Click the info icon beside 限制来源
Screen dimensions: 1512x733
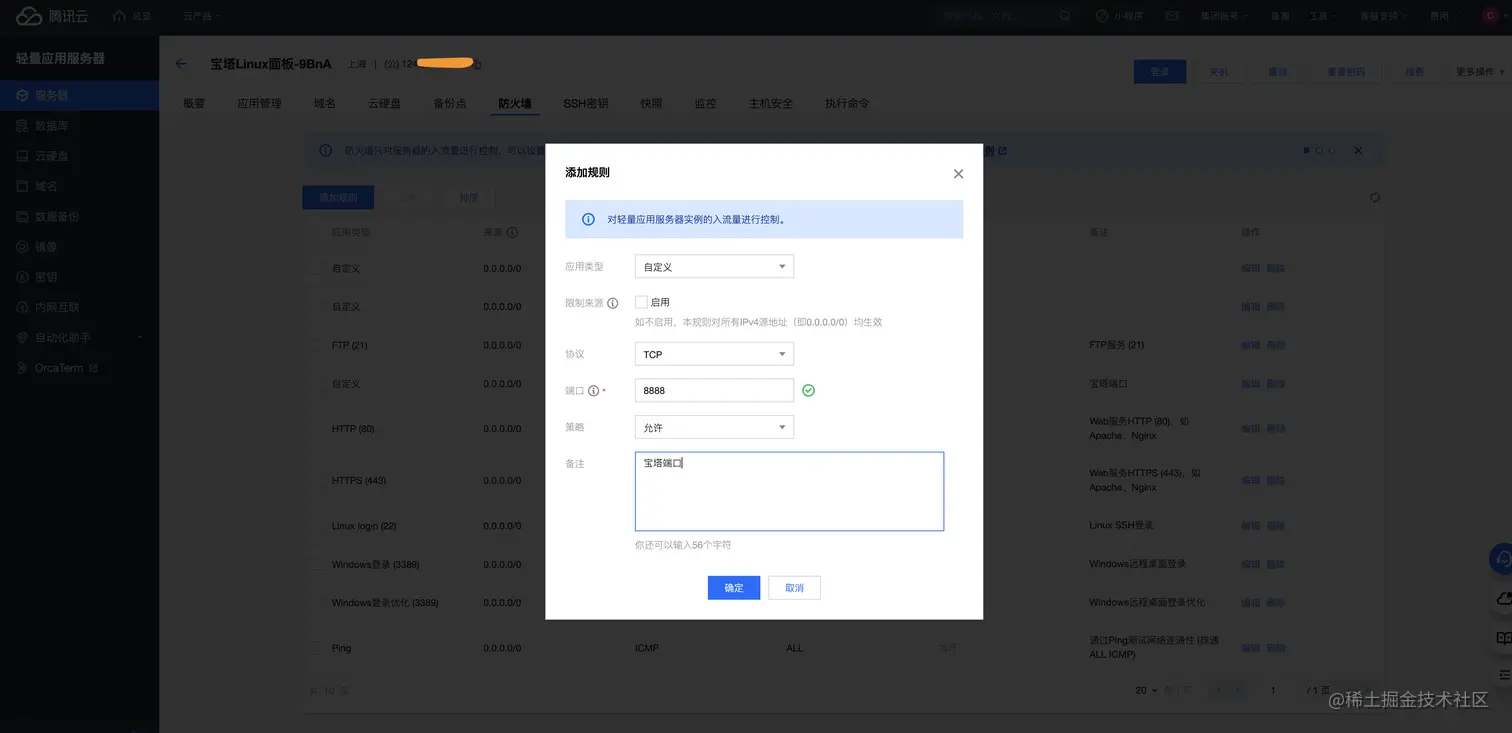[613, 303]
